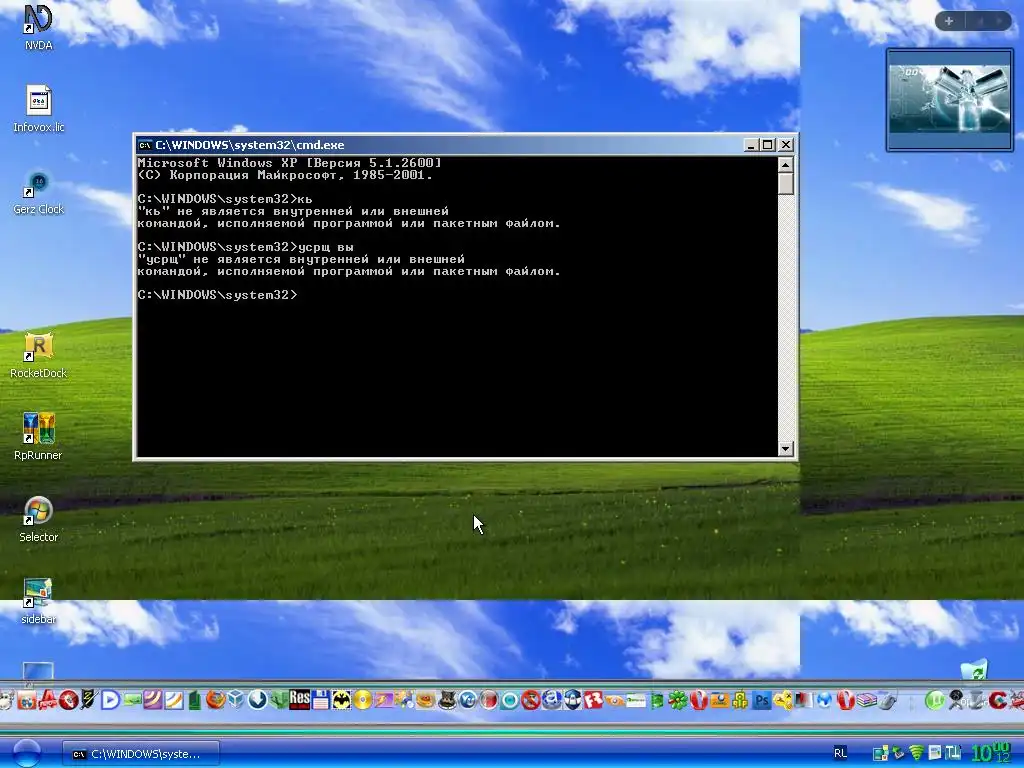
Task: Click the mouse device icon in the dock
Action: click(x=888, y=700)
